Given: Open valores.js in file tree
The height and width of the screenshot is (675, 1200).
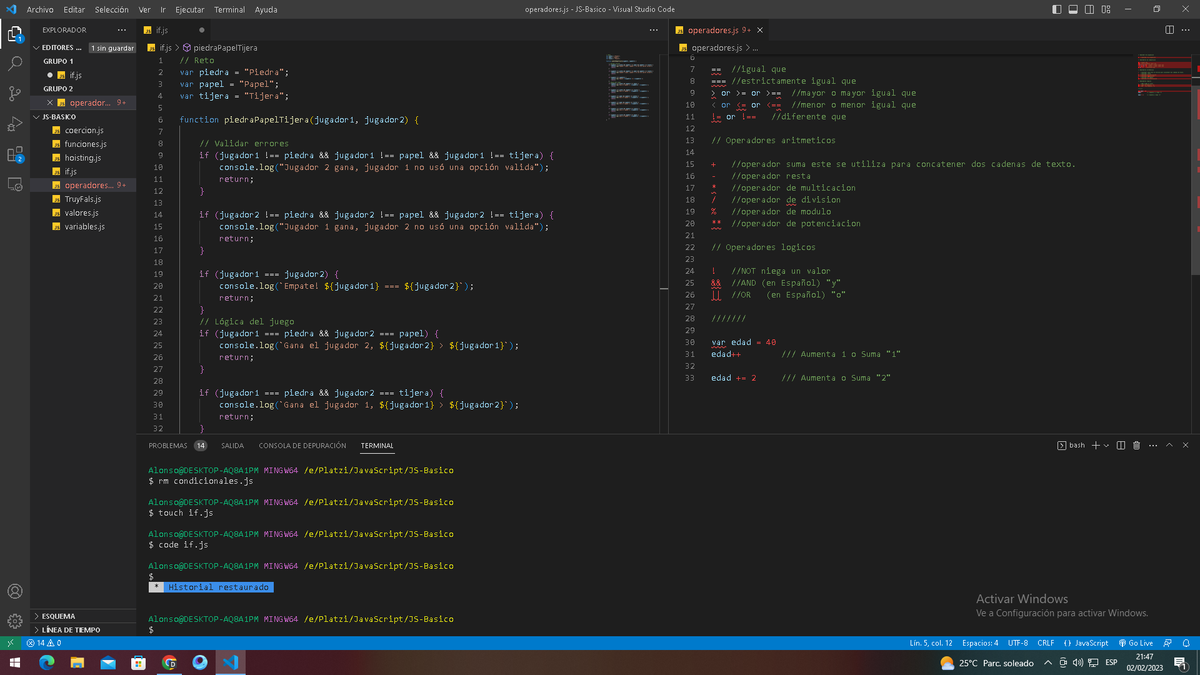Looking at the screenshot, I should (83, 212).
